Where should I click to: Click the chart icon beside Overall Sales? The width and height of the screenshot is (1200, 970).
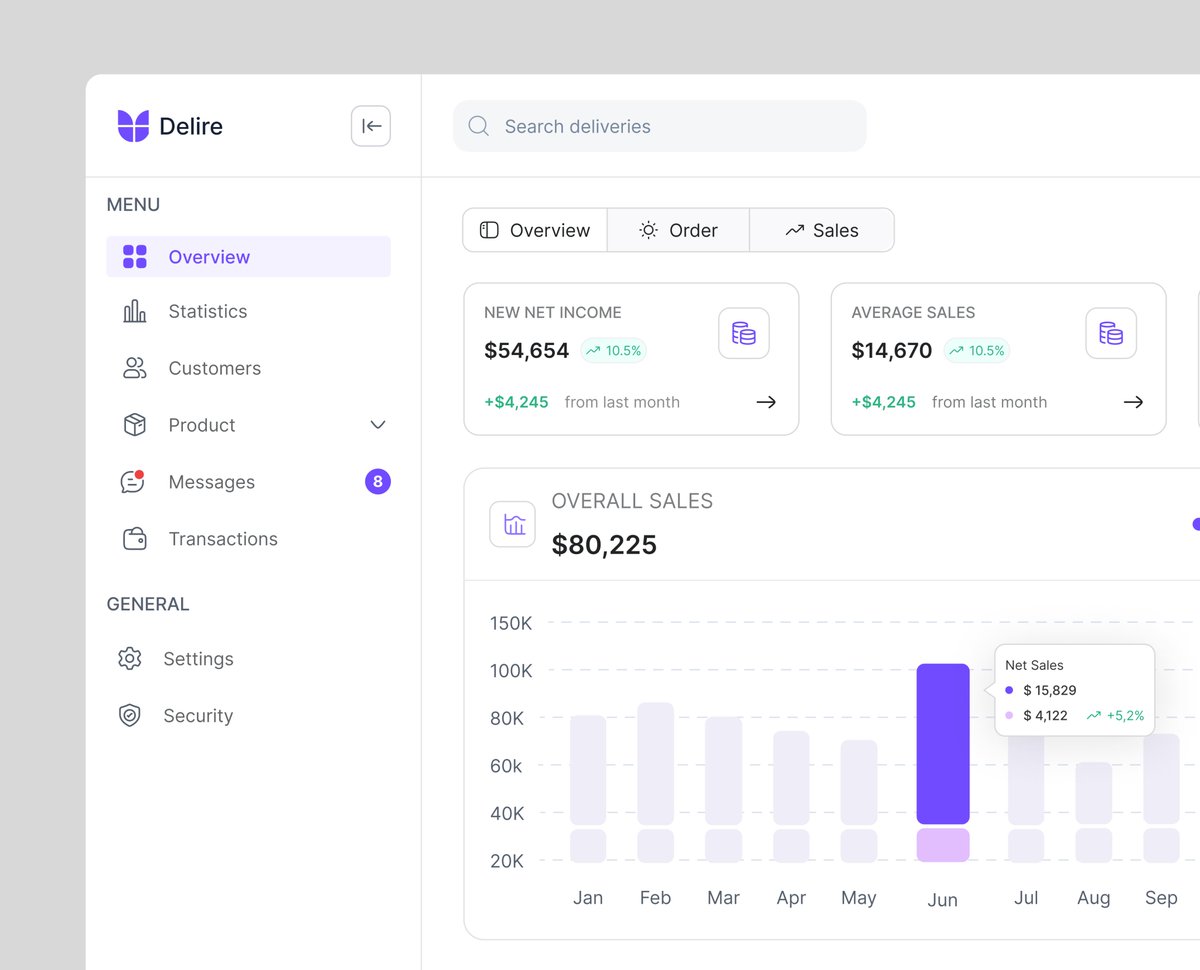tap(512, 523)
